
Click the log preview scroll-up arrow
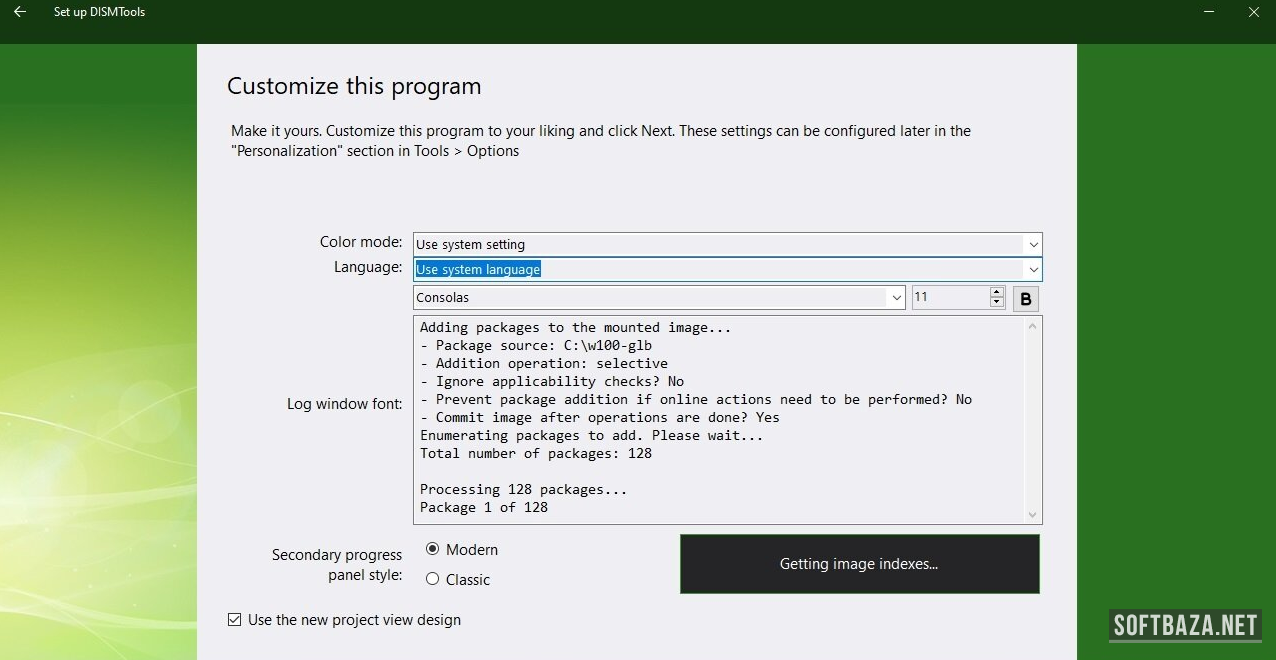[1032, 326]
